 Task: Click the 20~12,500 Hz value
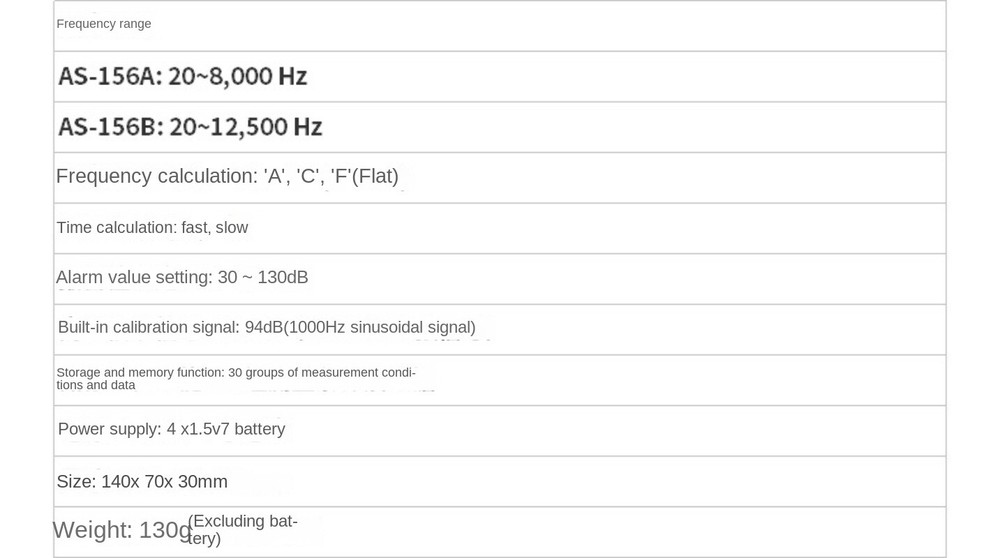246,127
